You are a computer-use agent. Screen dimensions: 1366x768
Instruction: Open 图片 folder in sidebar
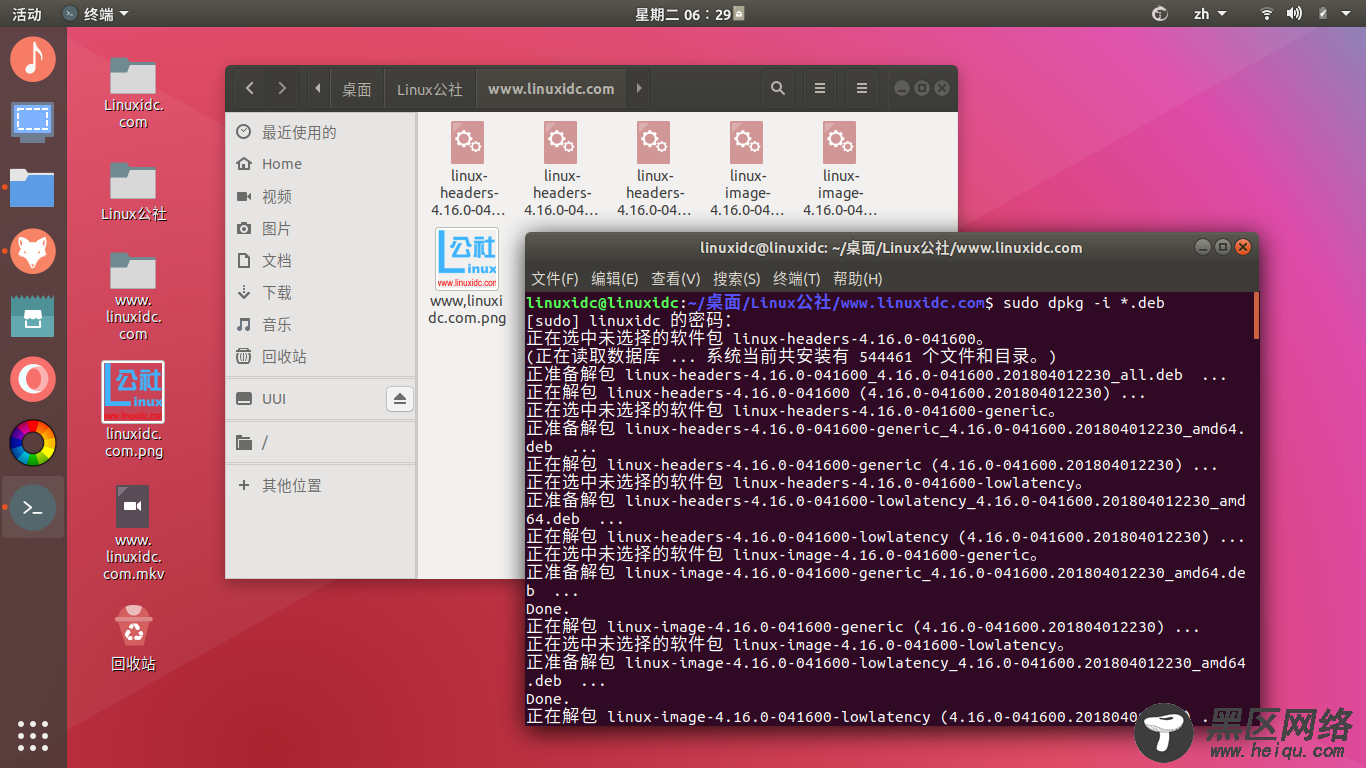[x=321, y=228]
